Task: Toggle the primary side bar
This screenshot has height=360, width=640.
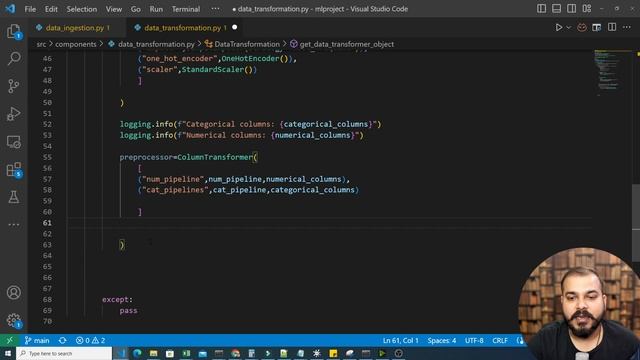Action: [x=541, y=9]
